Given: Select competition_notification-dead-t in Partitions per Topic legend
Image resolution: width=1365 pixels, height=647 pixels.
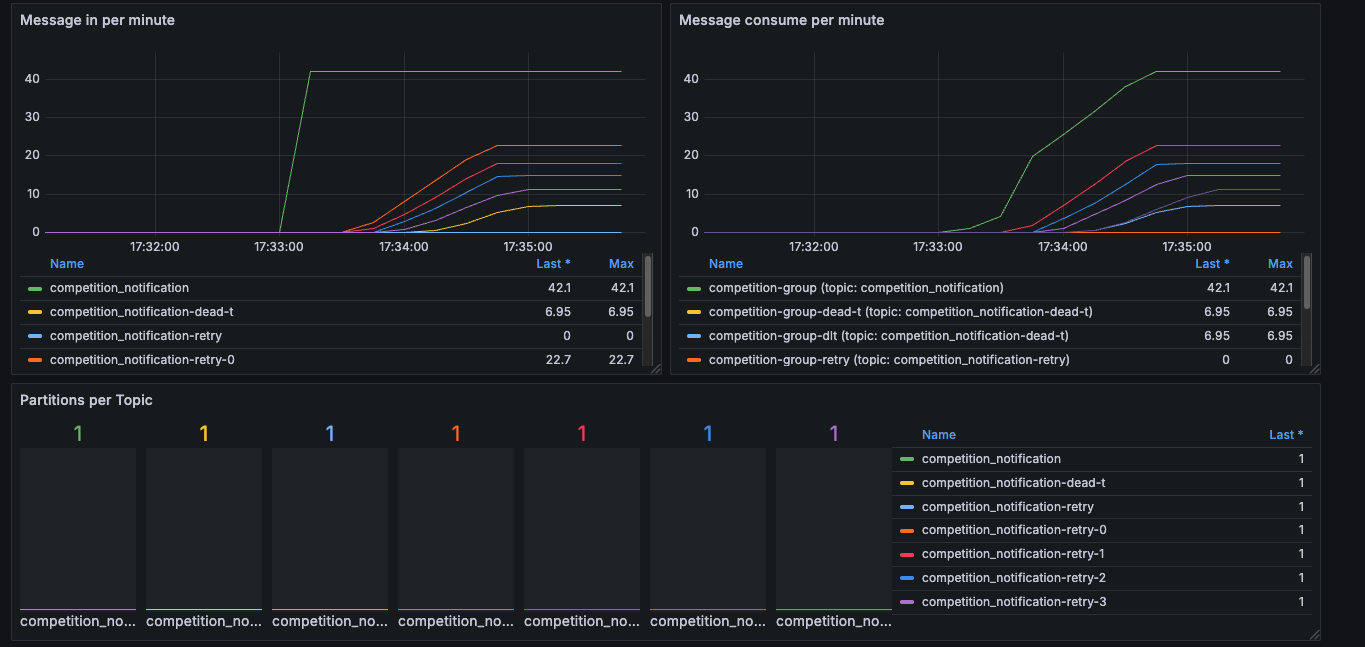Looking at the screenshot, I should (1013, 483).
